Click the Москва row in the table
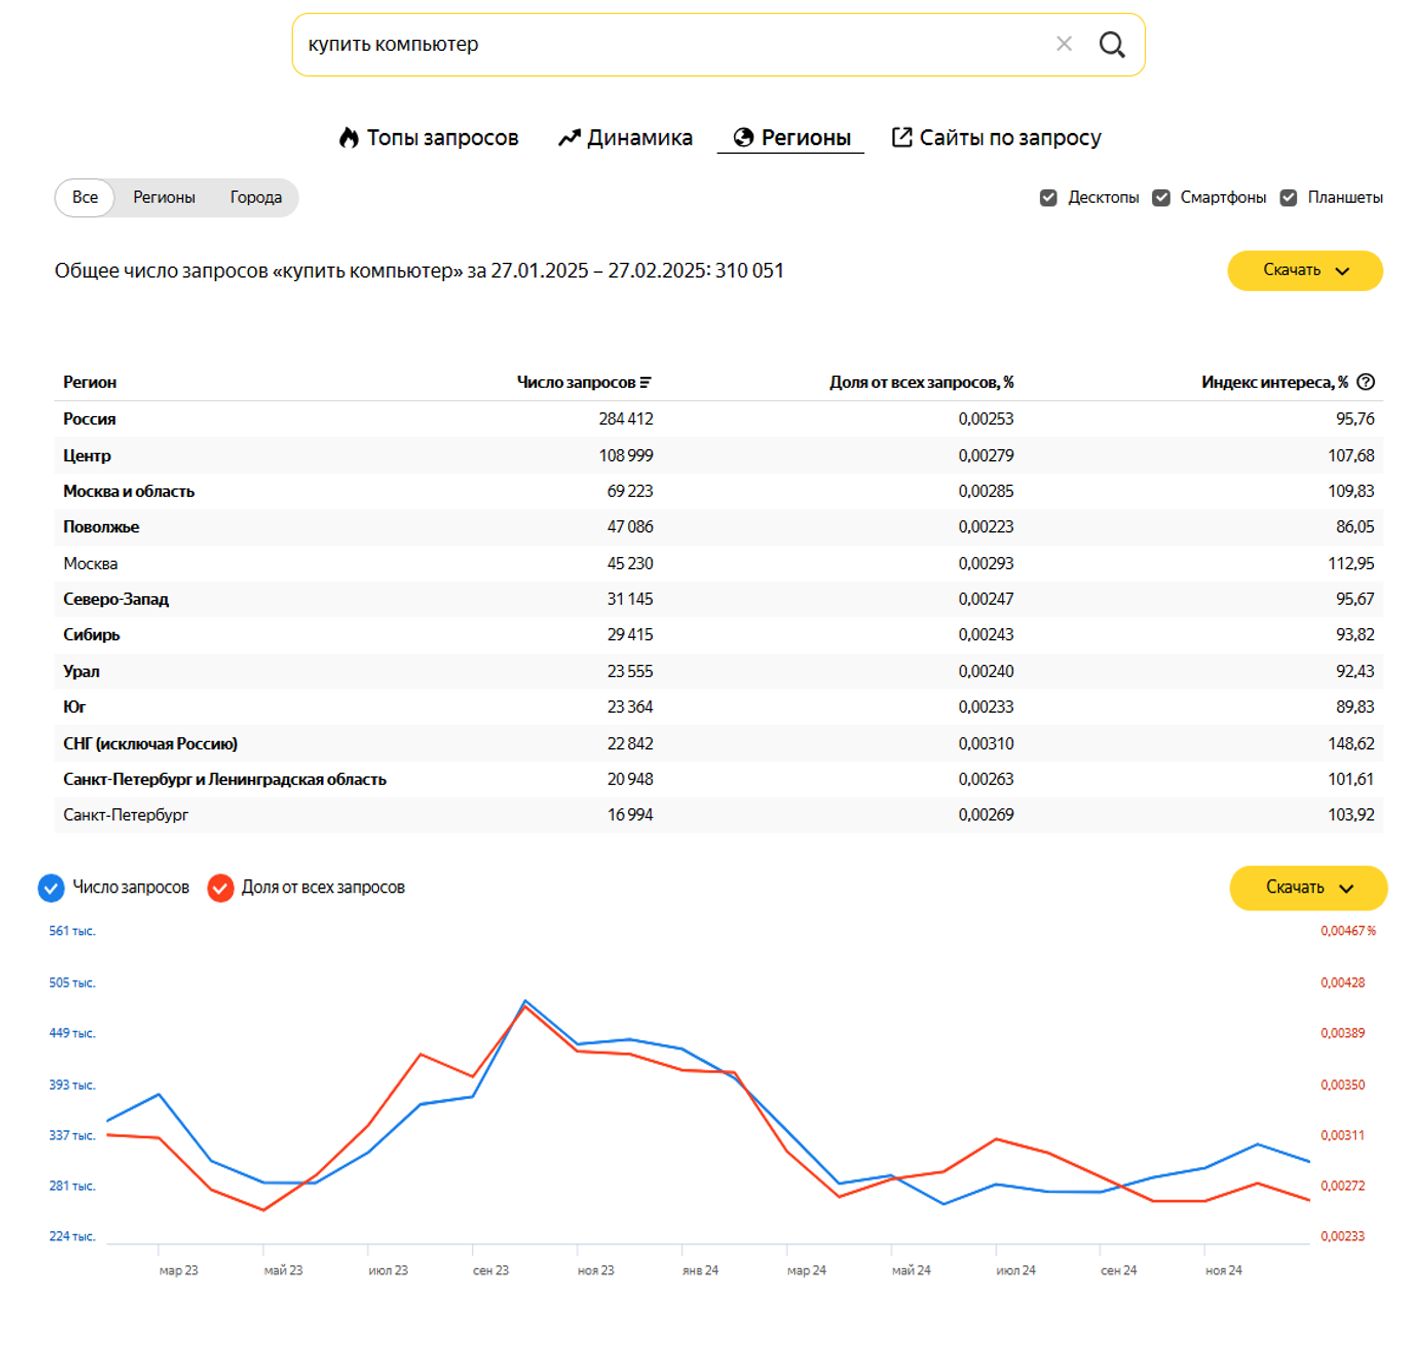This screenshot has height=1348, width=1404. [x=91, y=564]
